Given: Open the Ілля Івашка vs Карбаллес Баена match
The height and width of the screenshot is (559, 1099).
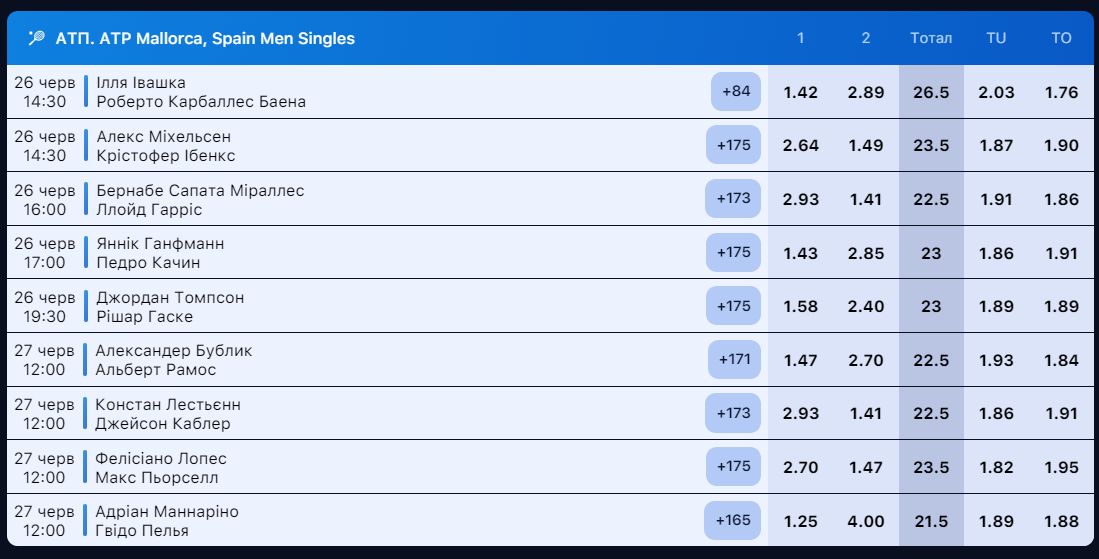Looking at the screenshot, I should [200, 92].
